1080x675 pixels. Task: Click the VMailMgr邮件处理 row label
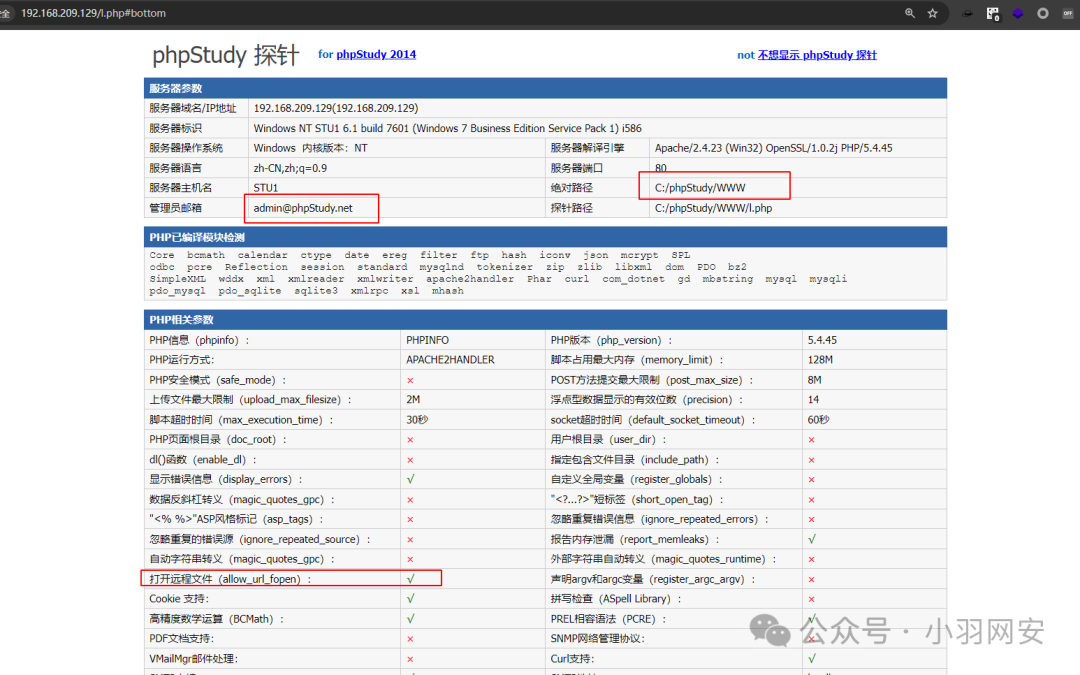[193, 659]
